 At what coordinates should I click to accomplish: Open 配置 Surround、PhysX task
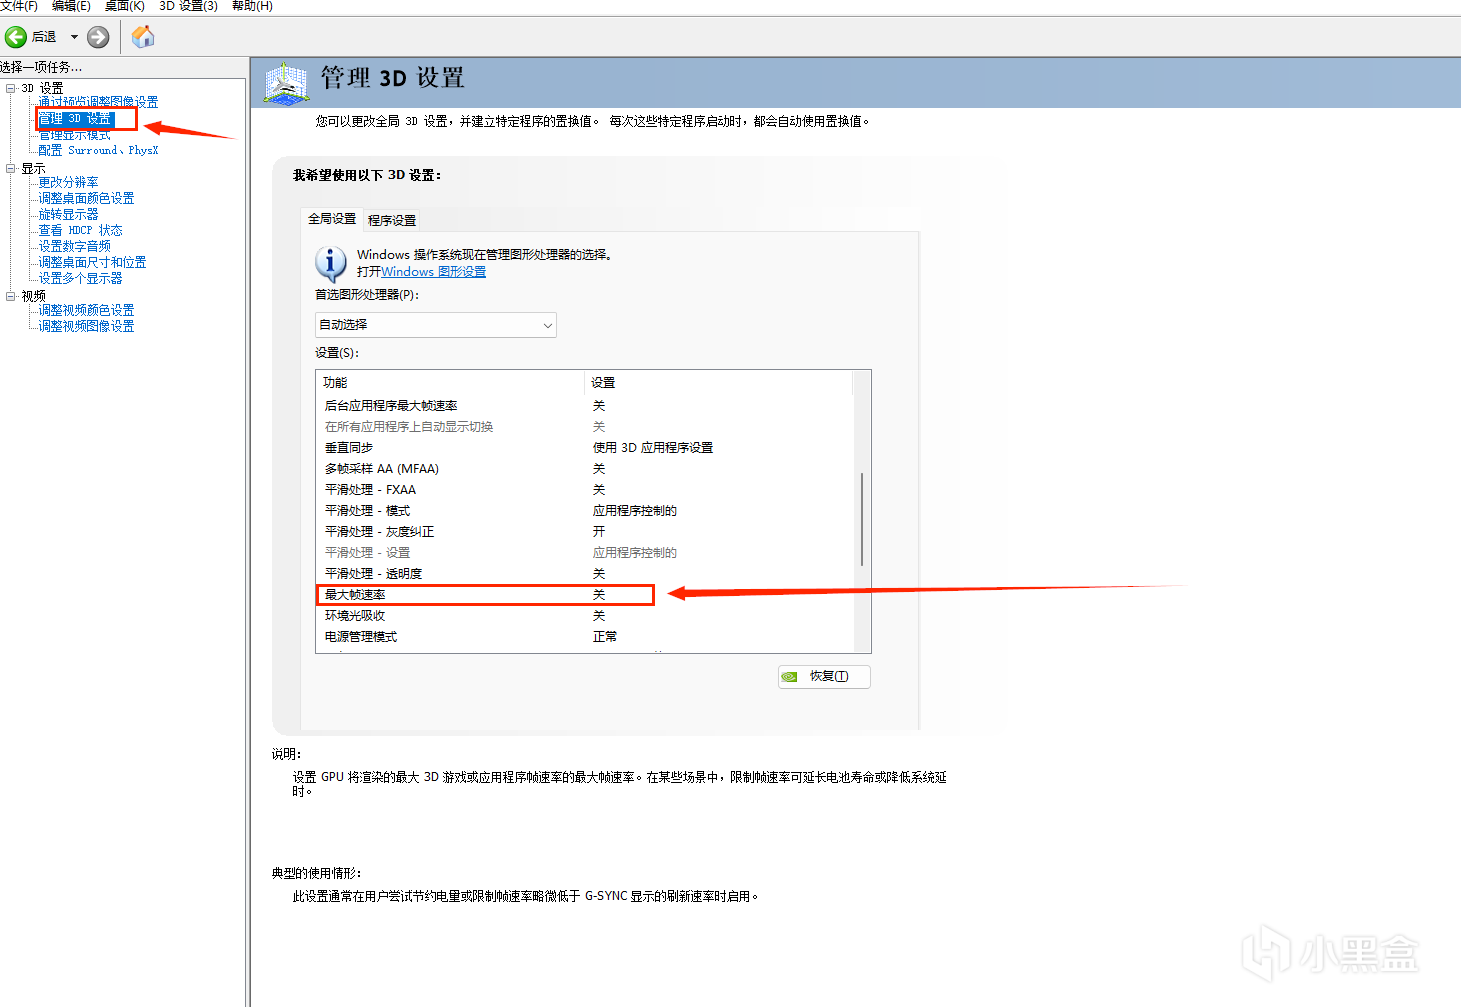(98, 150)
